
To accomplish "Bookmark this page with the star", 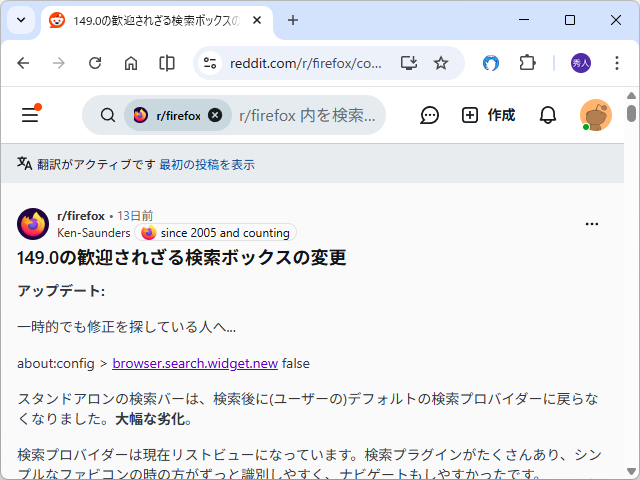I will (441, 63).
